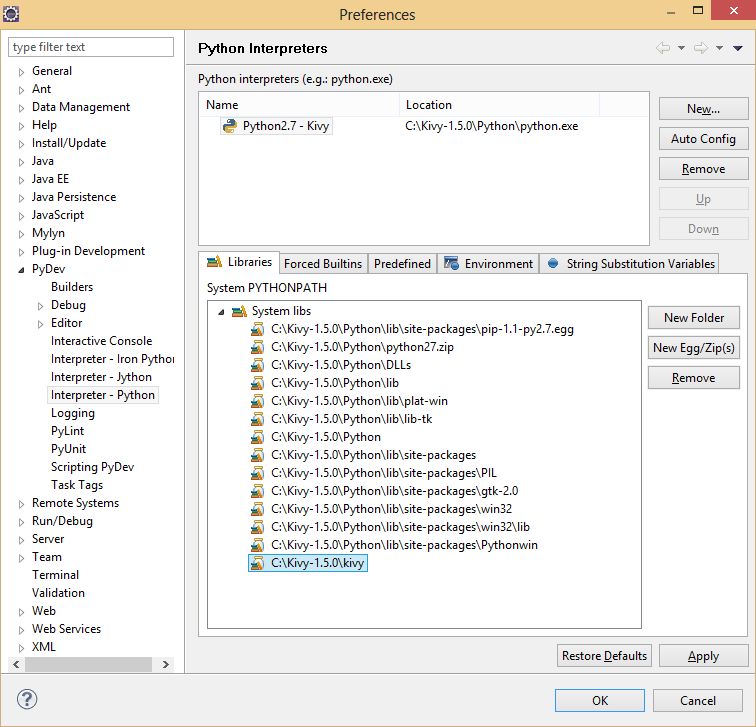Click the library icon for lib\plat-win
Image resolution: width=756 pixels, height=727 pixels.
pyautogui.click(x=257, y=402)
